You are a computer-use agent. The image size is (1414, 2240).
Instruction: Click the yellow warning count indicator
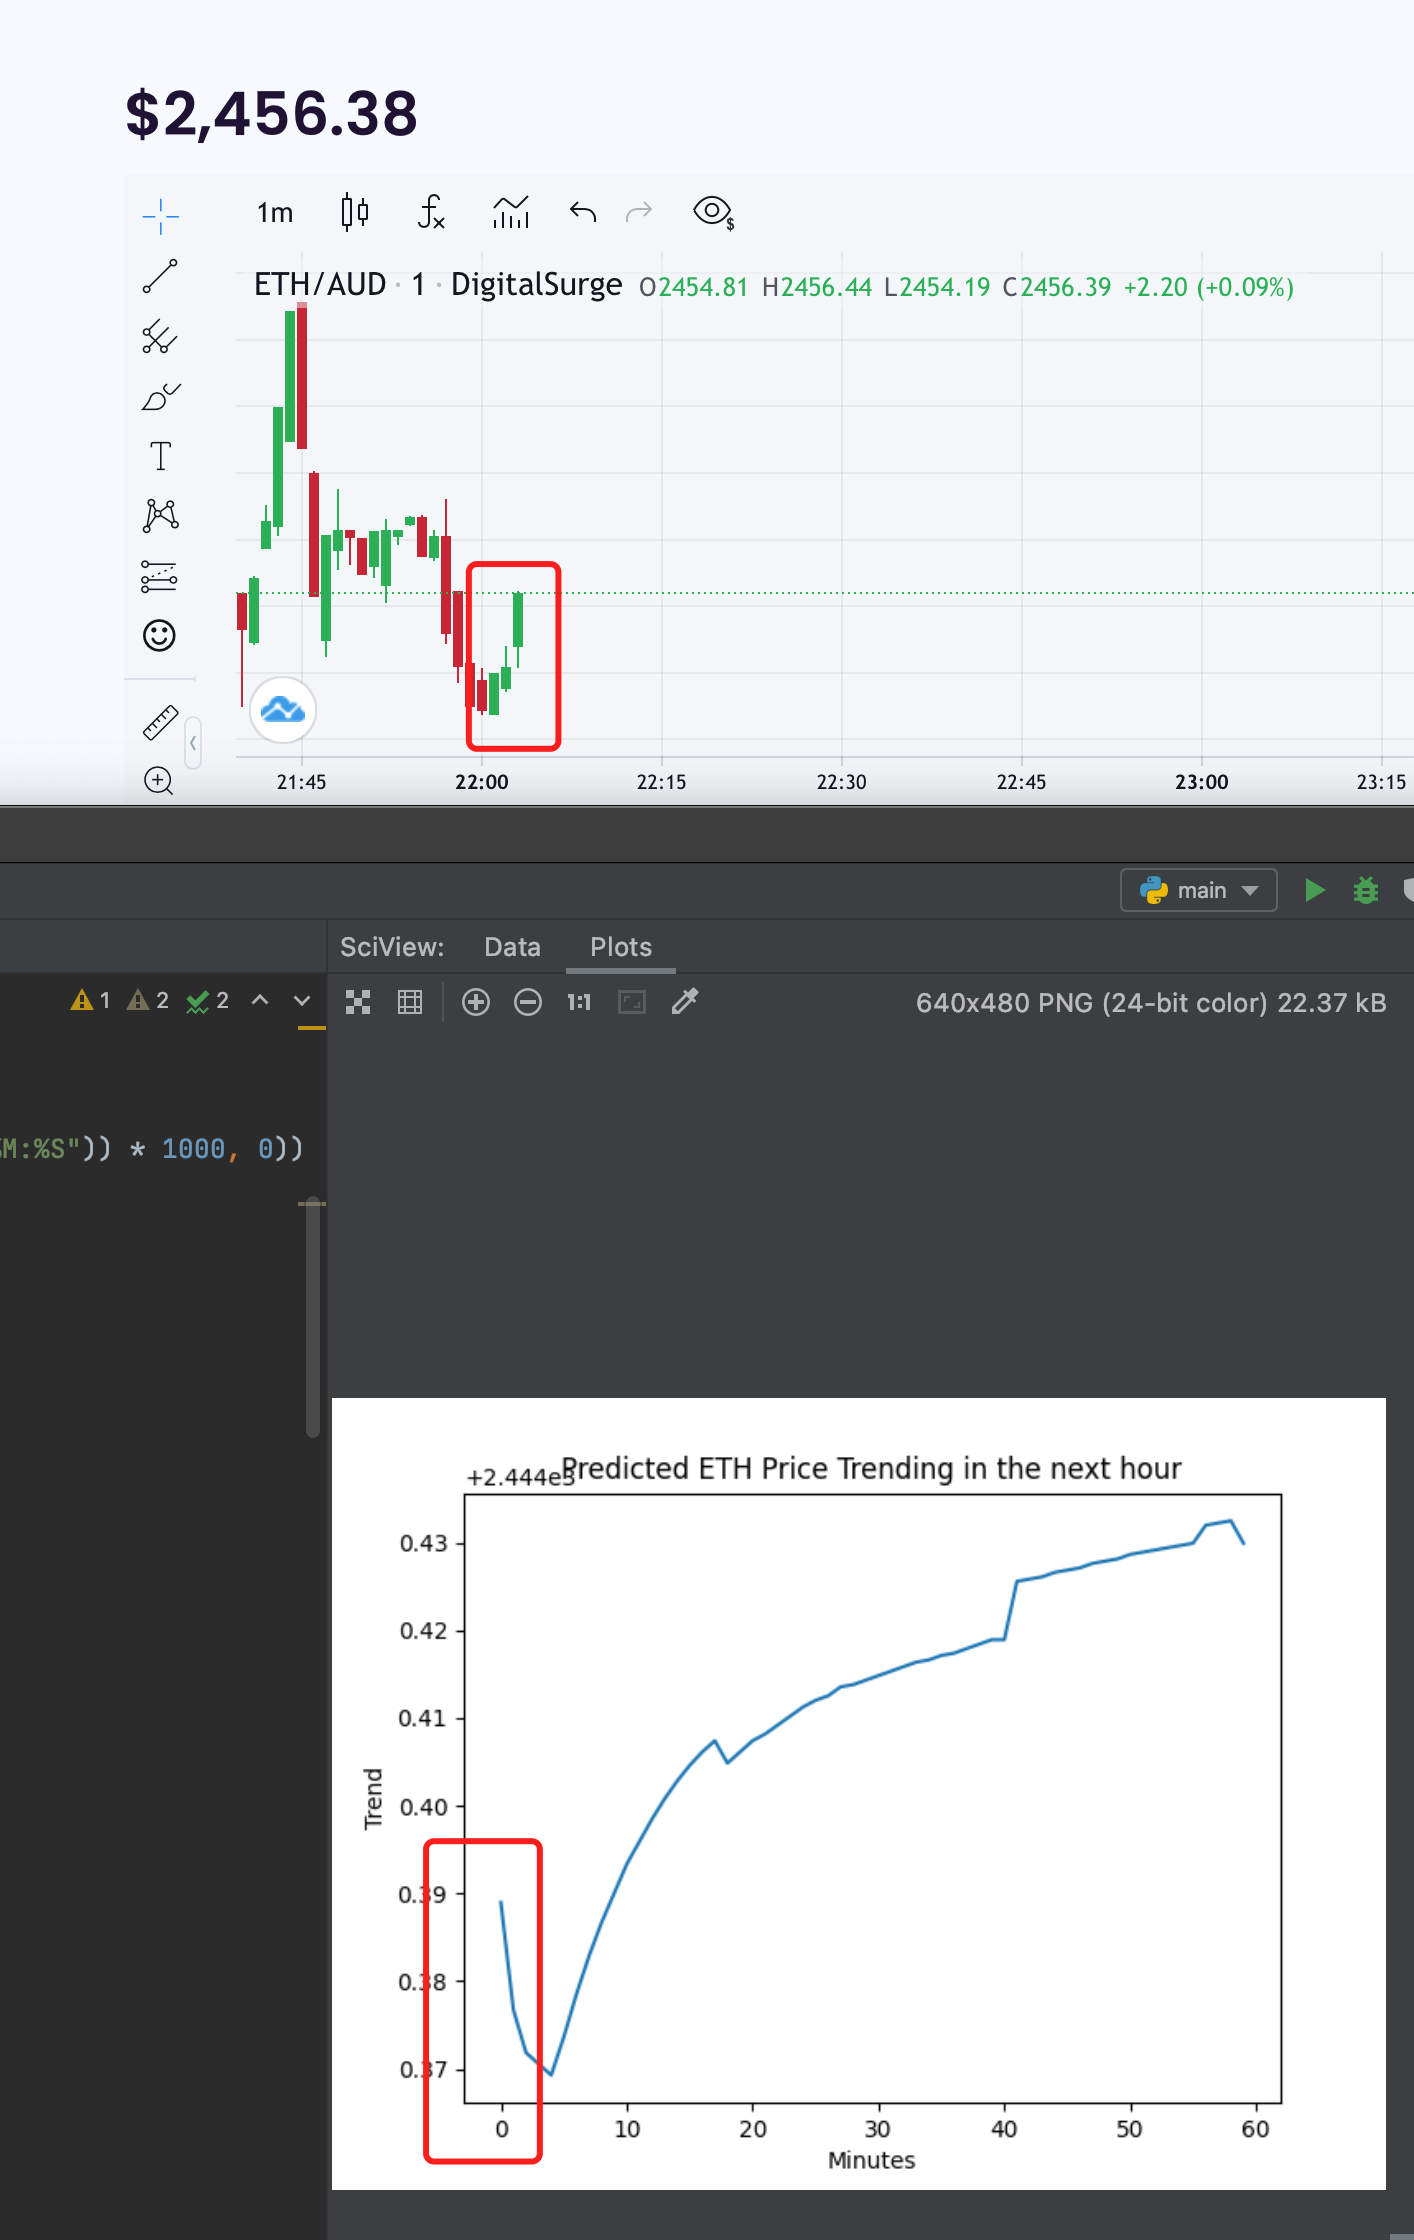(x=90, y=1001)
